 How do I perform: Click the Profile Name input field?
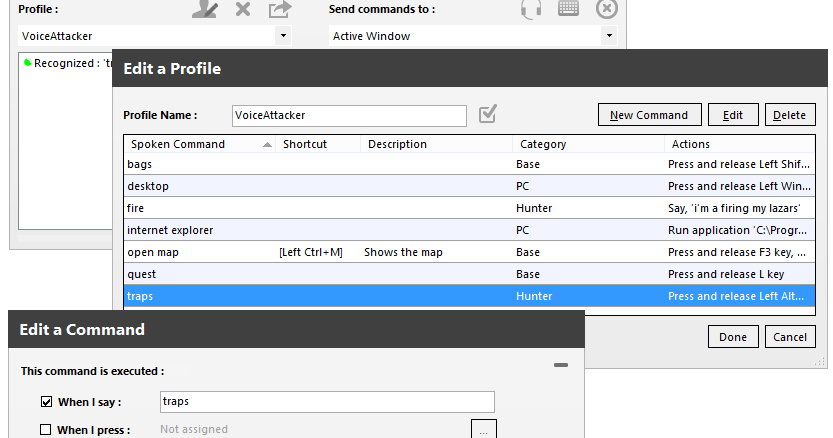(349, 115)
